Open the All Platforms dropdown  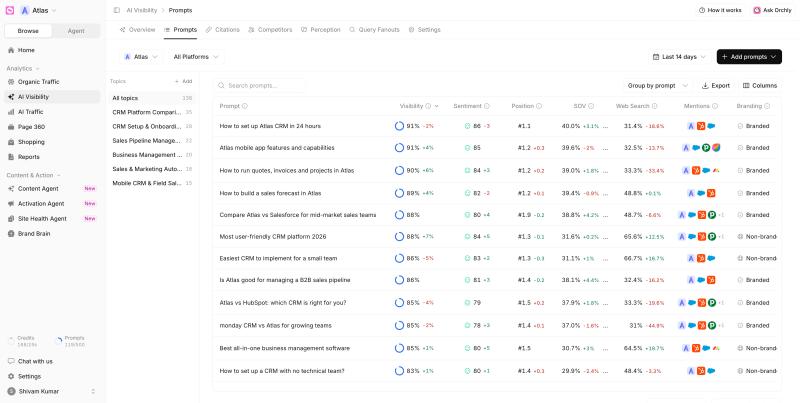196,57
